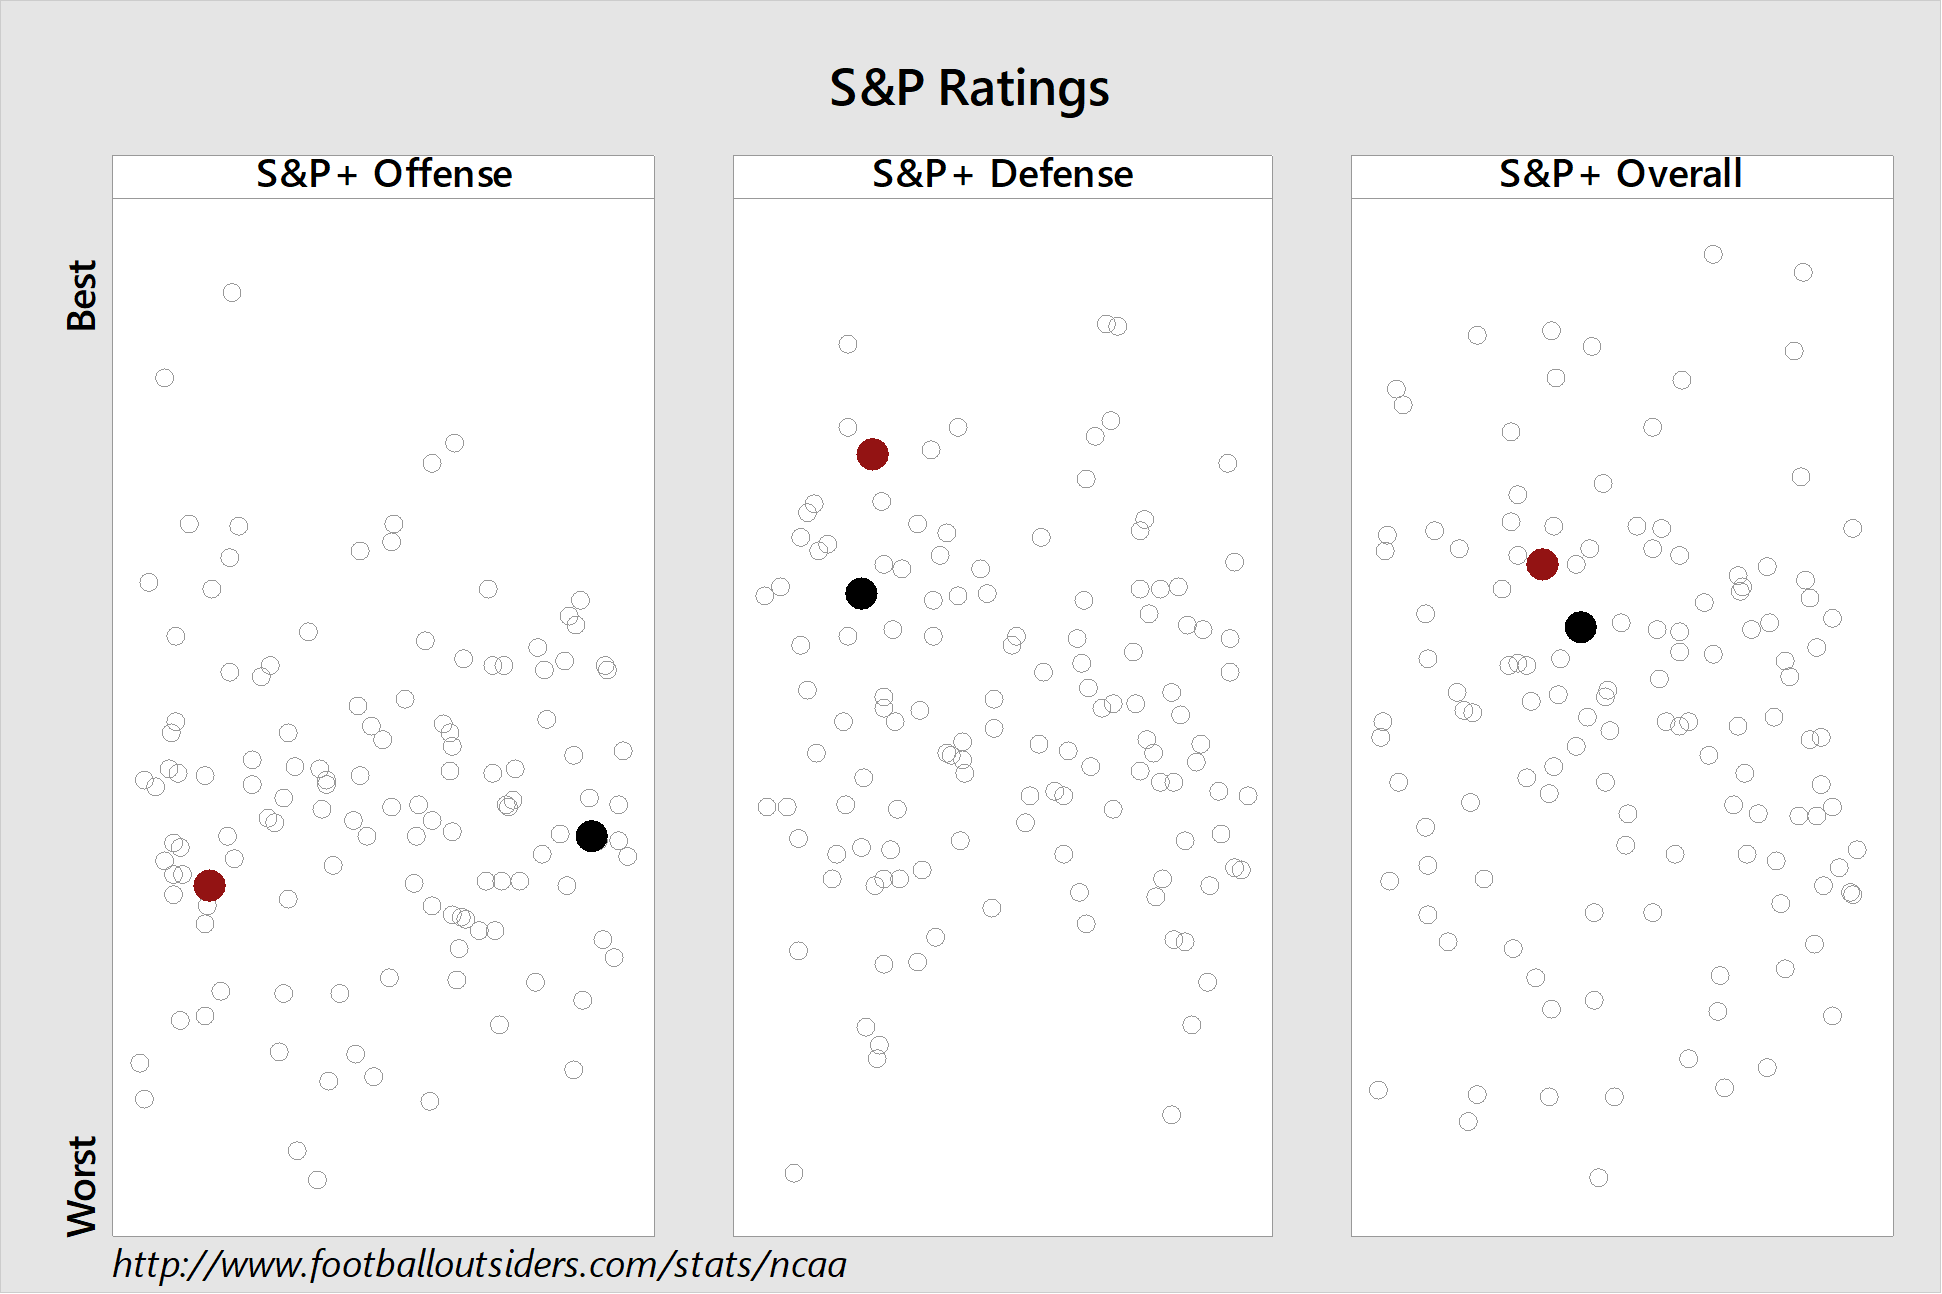
Task: Select the S&P+ Offense panel header
Action: (384, 175)
